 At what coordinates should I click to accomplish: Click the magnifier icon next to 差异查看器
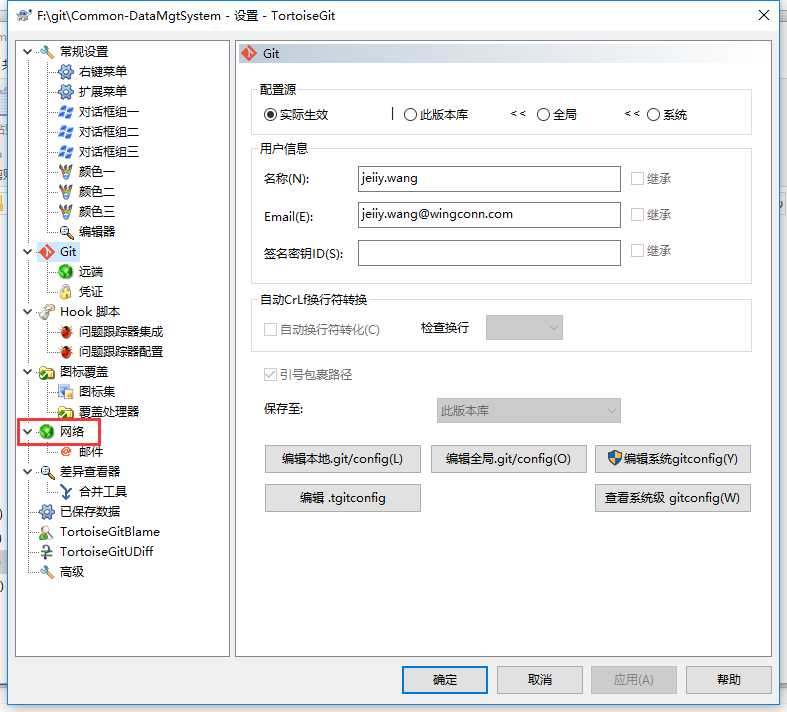tap(47, 472)
